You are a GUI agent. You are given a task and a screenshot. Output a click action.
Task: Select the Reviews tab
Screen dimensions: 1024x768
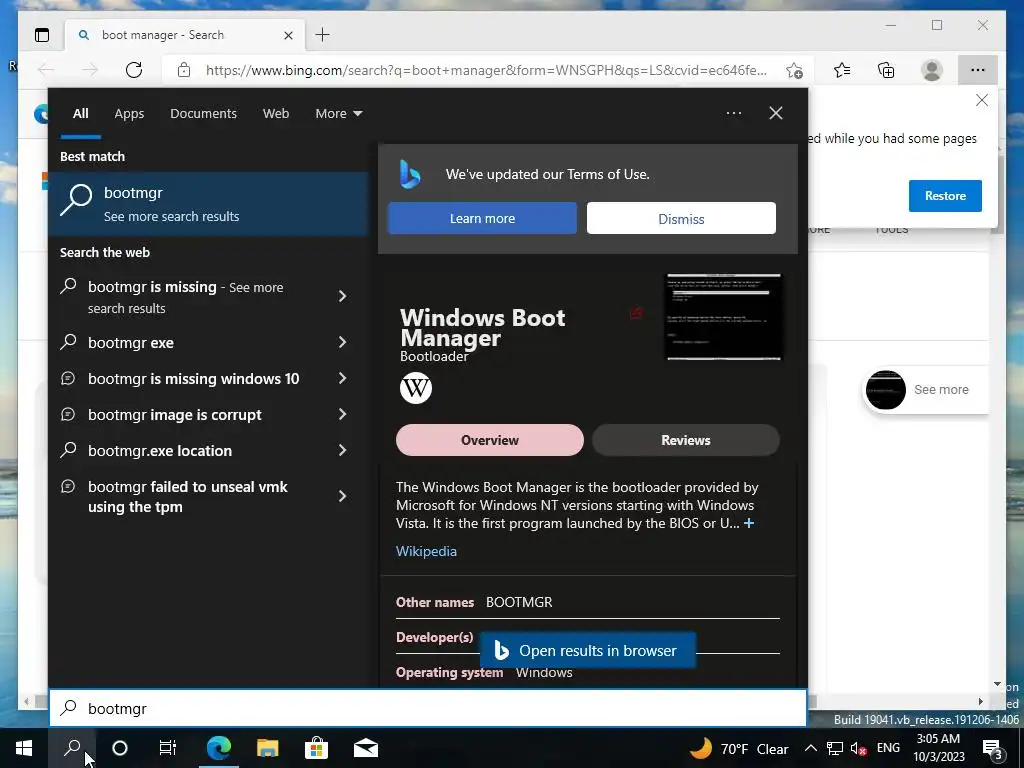pyautogui.click(x=686, y=440)
